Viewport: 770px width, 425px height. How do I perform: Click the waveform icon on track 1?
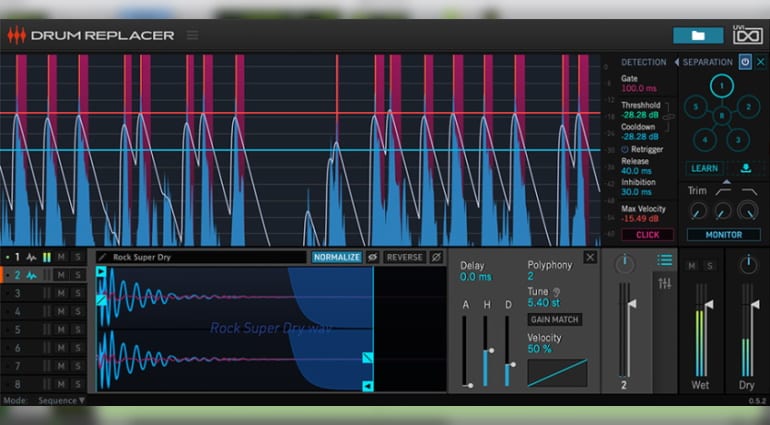31,257
